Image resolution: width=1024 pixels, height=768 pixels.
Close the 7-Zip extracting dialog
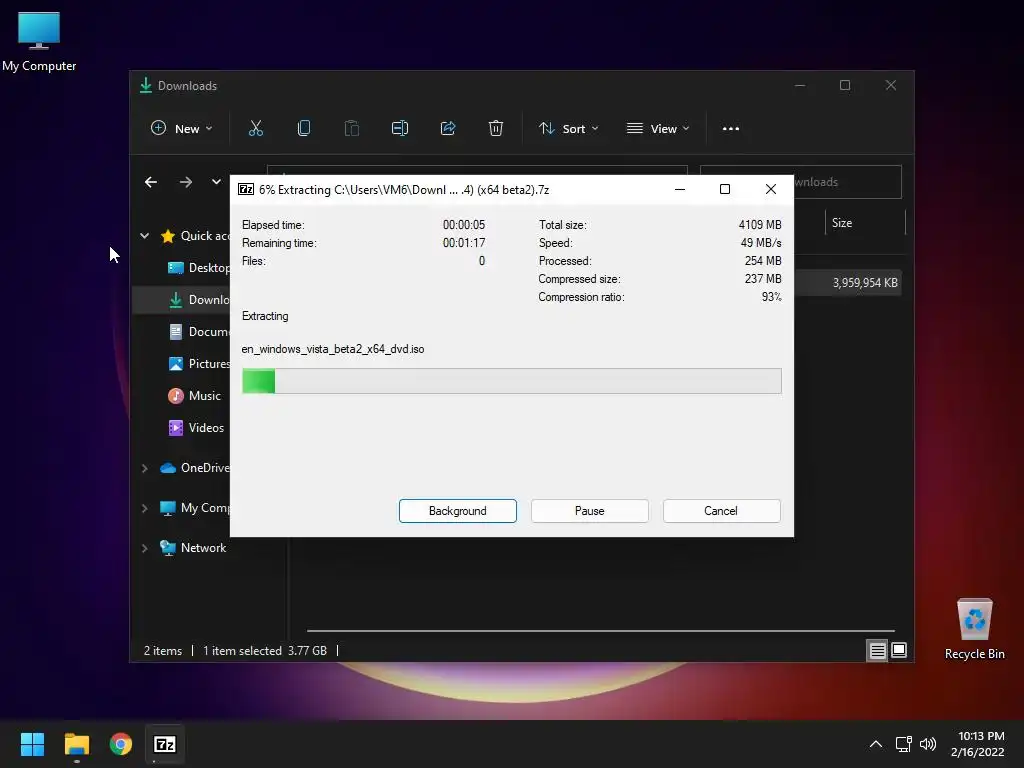[771, 189]
